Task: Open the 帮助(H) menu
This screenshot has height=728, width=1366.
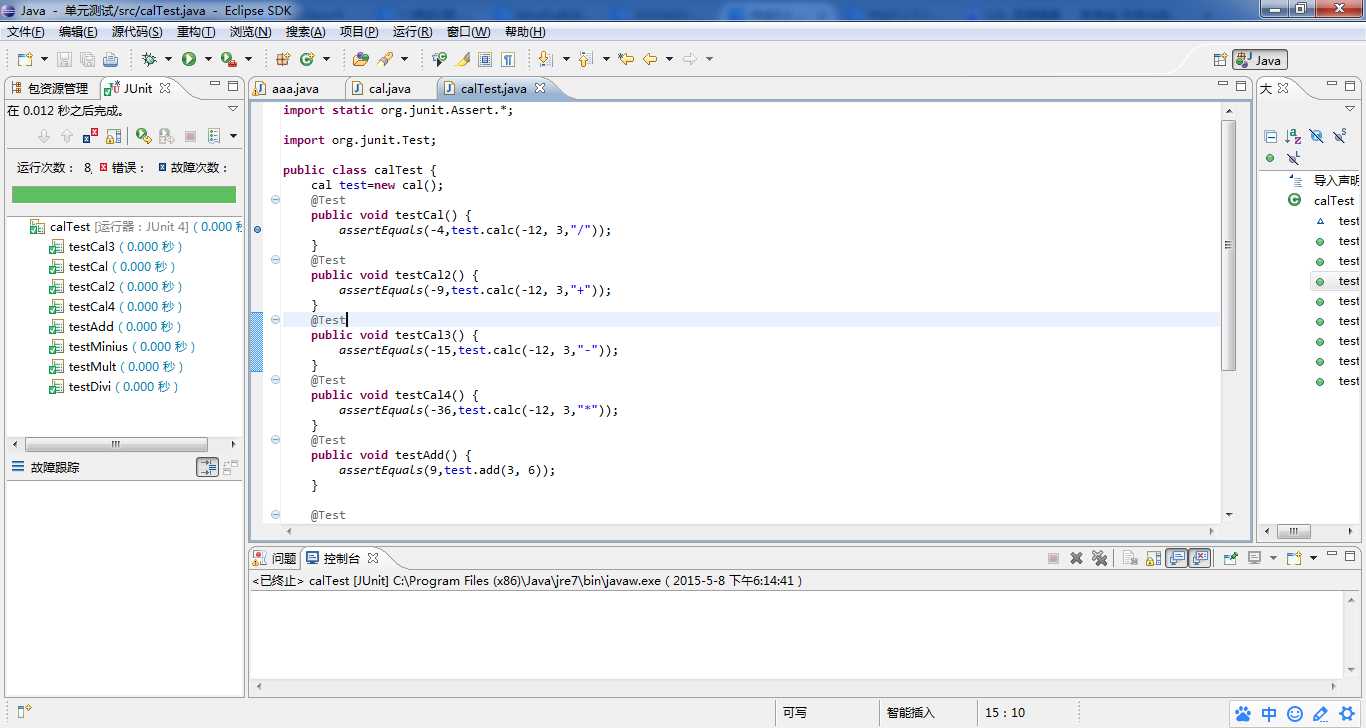Action: tap(526, 32)
